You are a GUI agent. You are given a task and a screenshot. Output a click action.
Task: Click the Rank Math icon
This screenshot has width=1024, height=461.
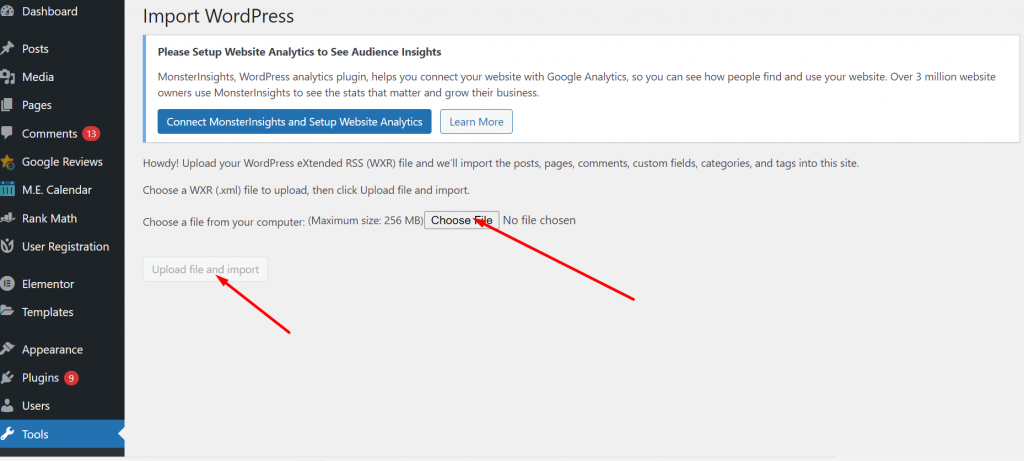[x=7, y=218]
